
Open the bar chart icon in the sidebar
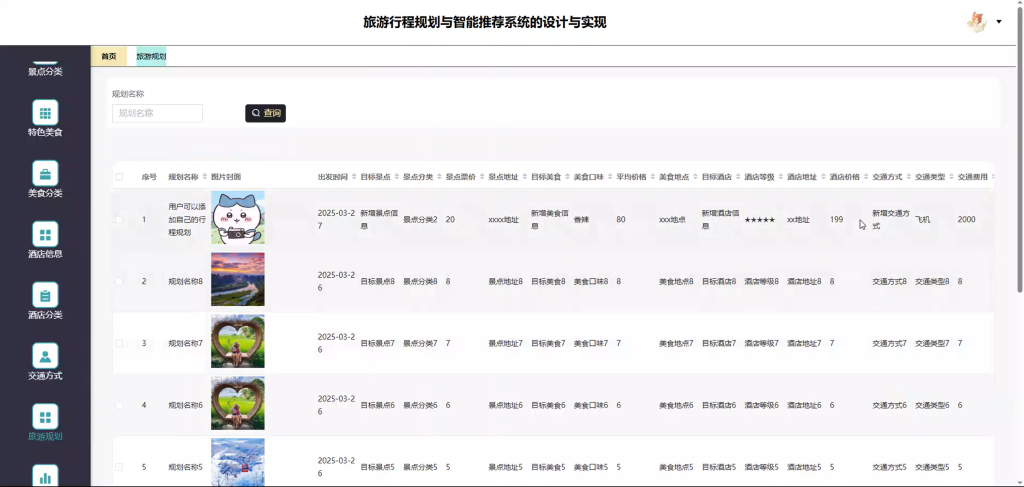tap(45, 476)
